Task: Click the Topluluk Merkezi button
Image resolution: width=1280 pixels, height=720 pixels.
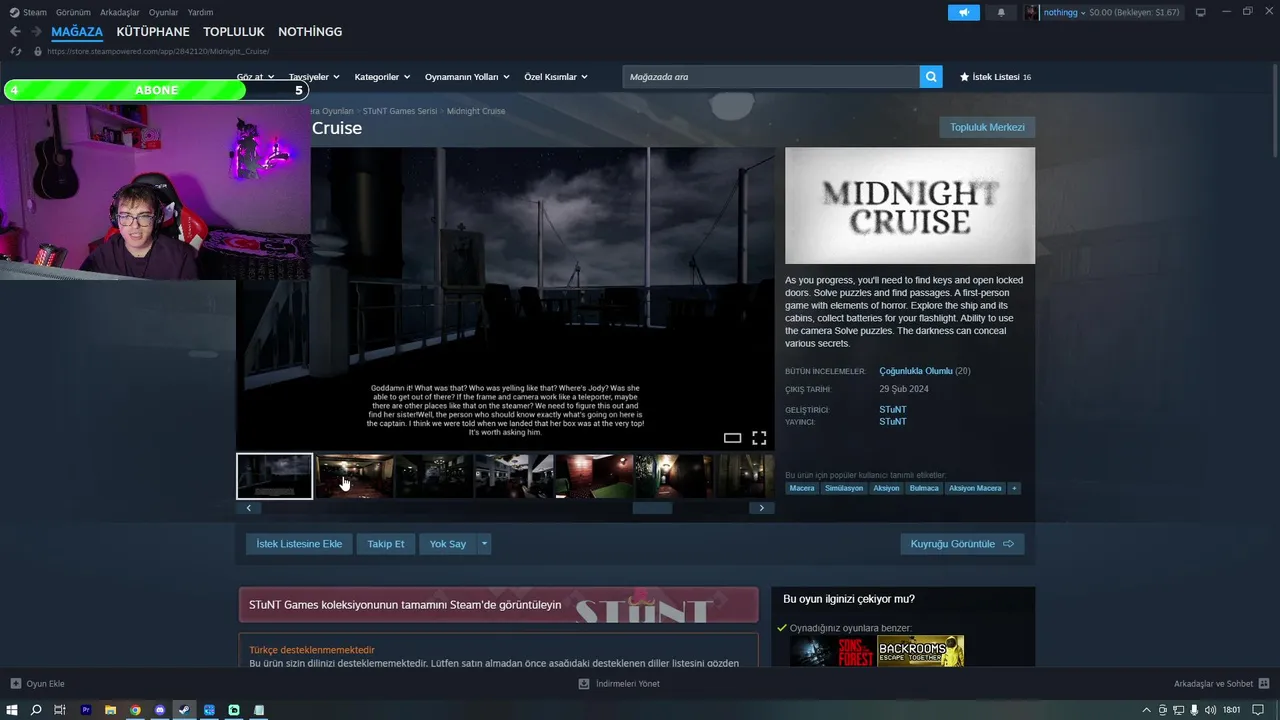Action: click(x=987, y=127)
